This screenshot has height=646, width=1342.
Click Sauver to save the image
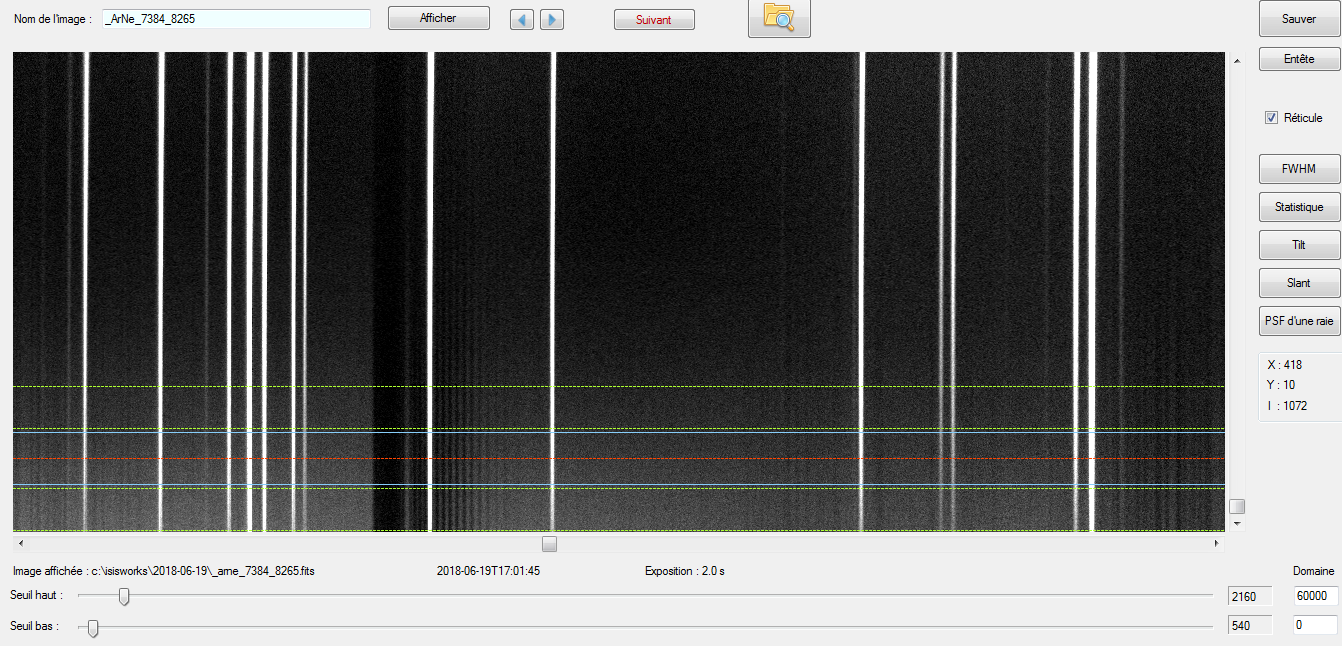click(1298, 19)
